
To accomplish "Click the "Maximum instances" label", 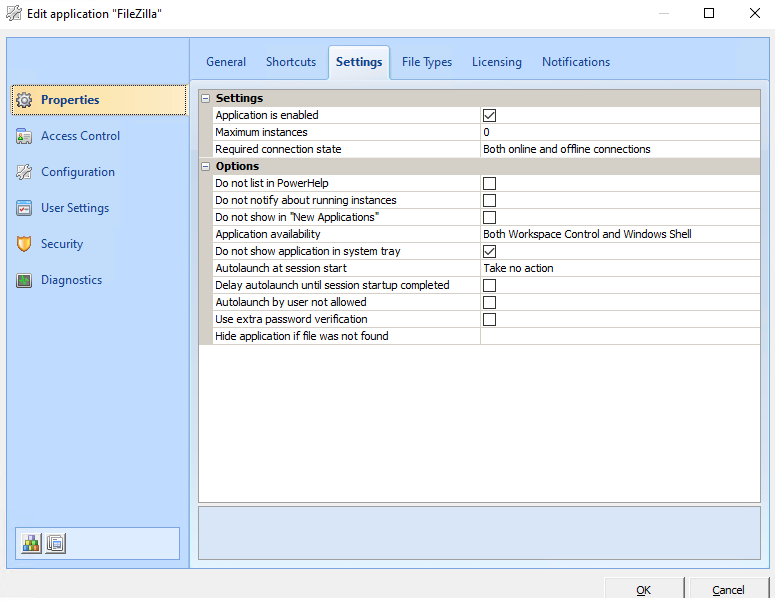I will point(261,132).
